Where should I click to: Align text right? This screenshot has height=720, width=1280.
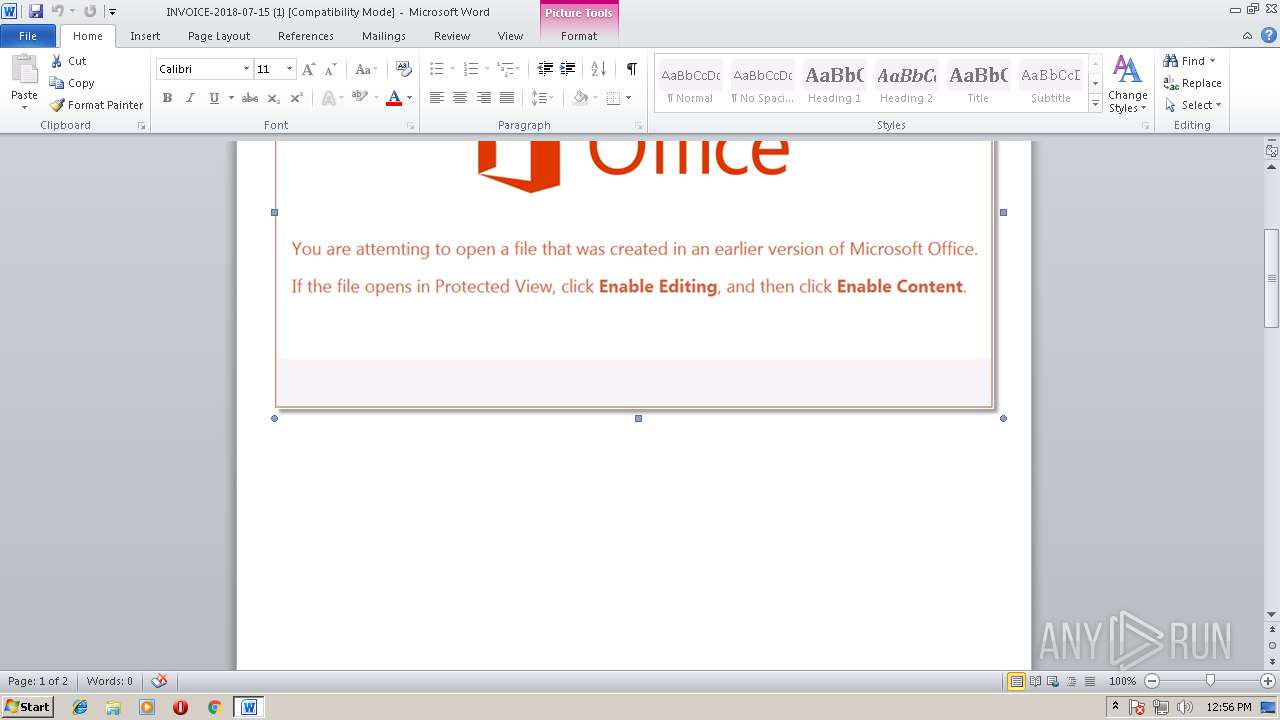(x=484, y=98)
